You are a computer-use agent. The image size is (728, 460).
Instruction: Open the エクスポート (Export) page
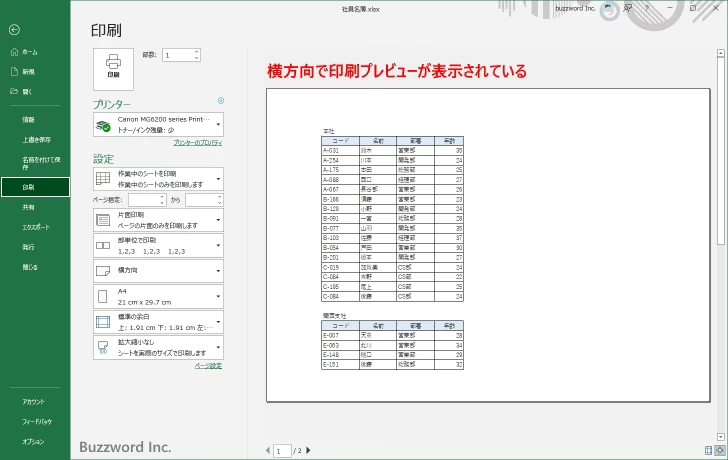click(35, 227)
